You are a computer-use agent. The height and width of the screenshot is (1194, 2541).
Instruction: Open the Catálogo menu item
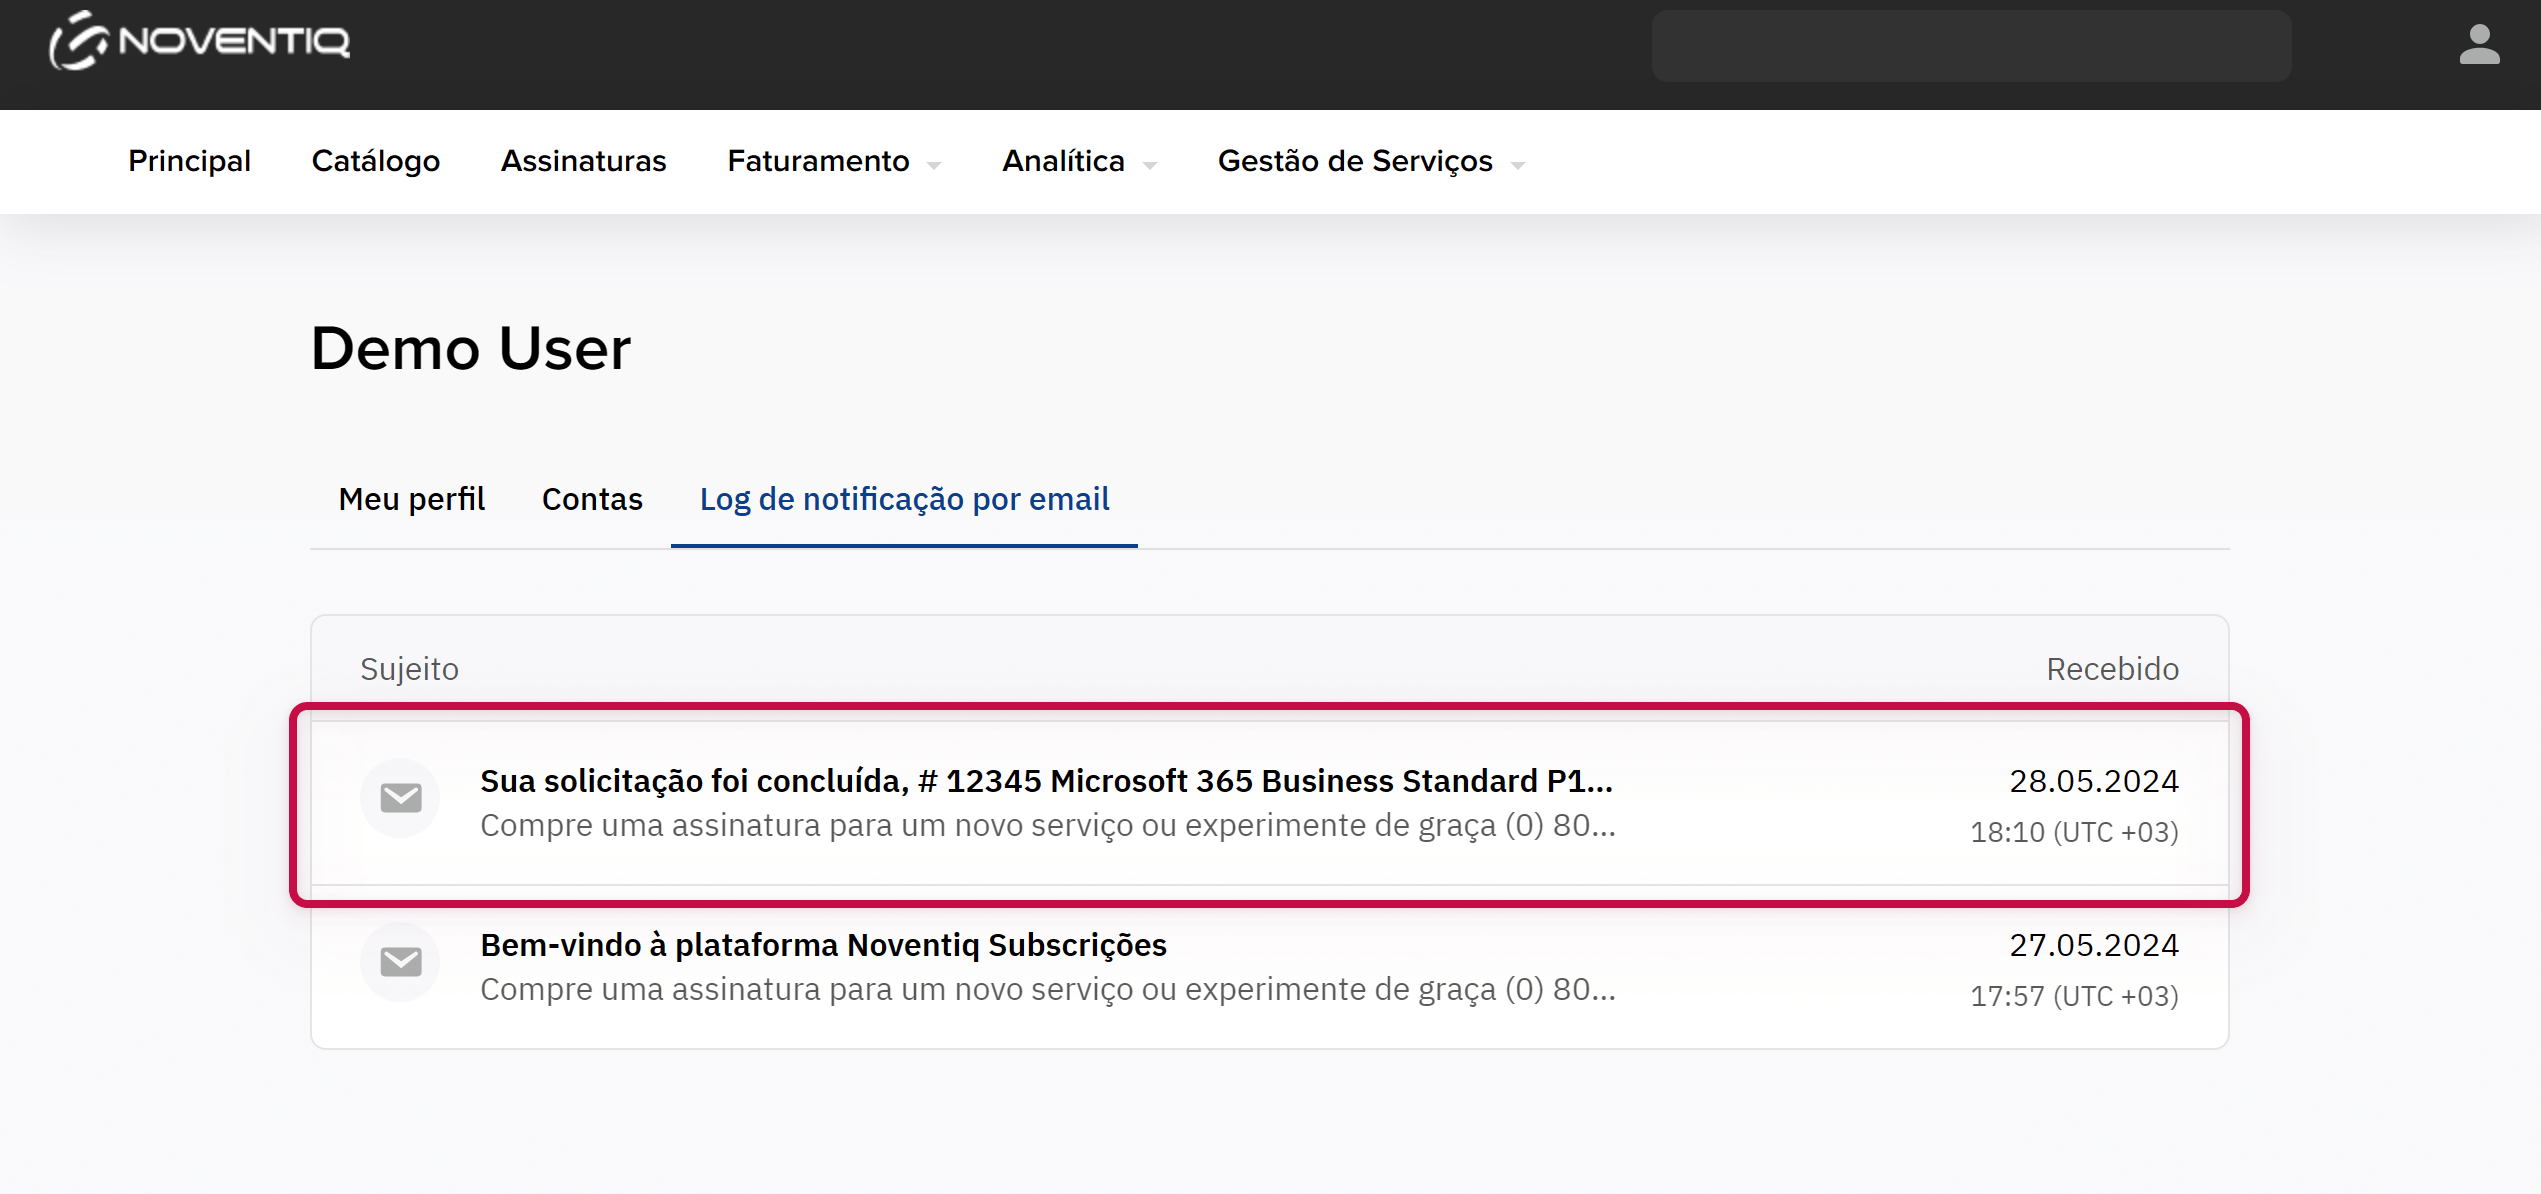[x=375, y=161]
